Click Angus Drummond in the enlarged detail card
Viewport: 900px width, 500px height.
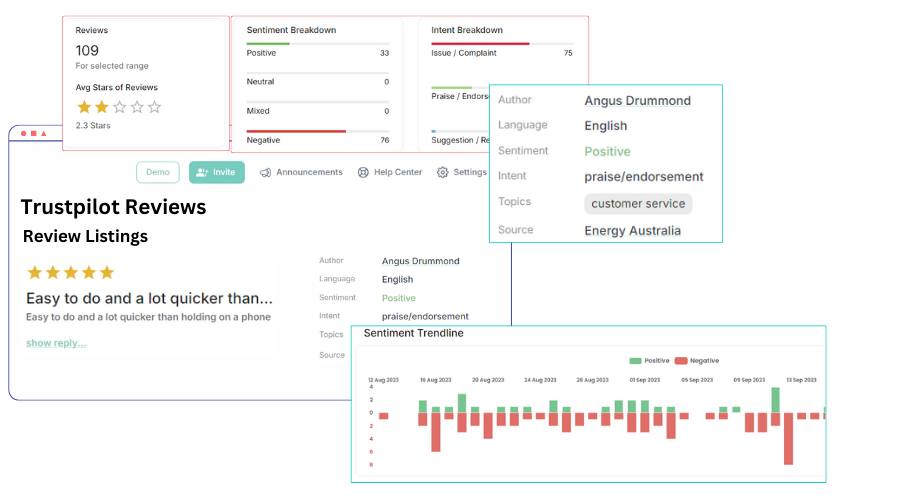pyautogui.click(x=638, y=101)
